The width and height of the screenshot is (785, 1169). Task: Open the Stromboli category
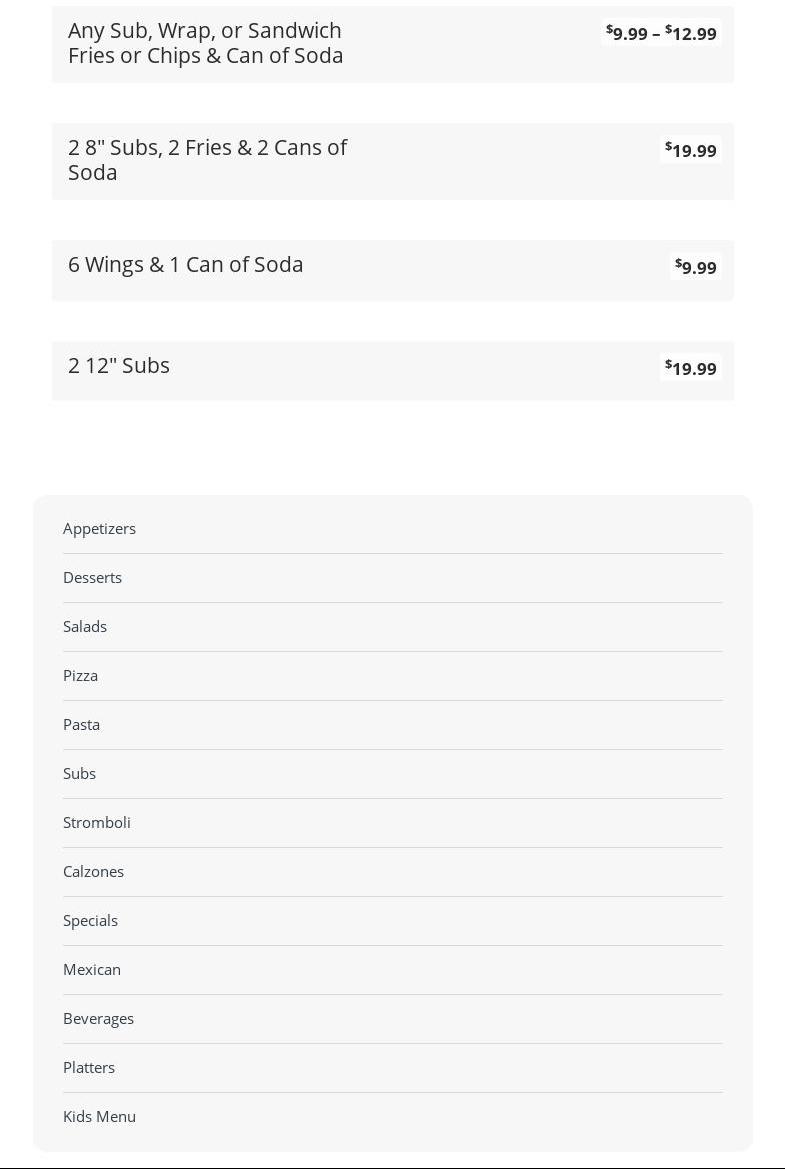click(x=97, y=822)
